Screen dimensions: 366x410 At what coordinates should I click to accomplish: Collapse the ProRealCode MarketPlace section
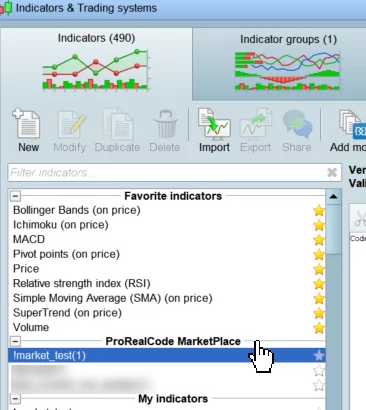[15, 341]
